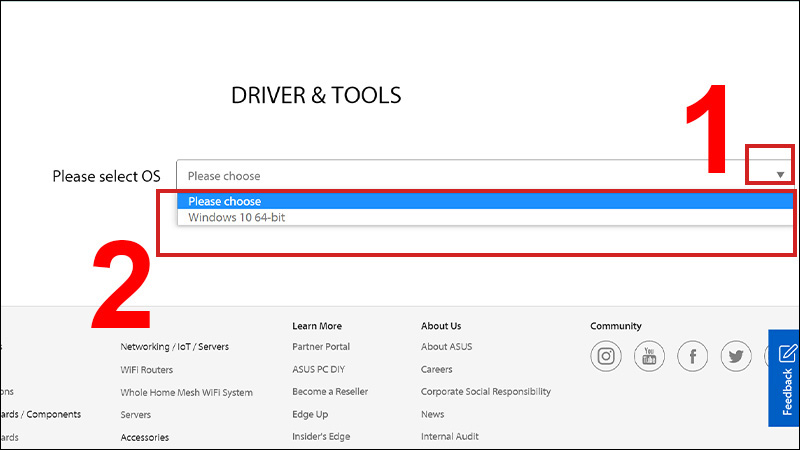
Task: Click Networking / IoT / Servers heading
Action: pos(174,347)
